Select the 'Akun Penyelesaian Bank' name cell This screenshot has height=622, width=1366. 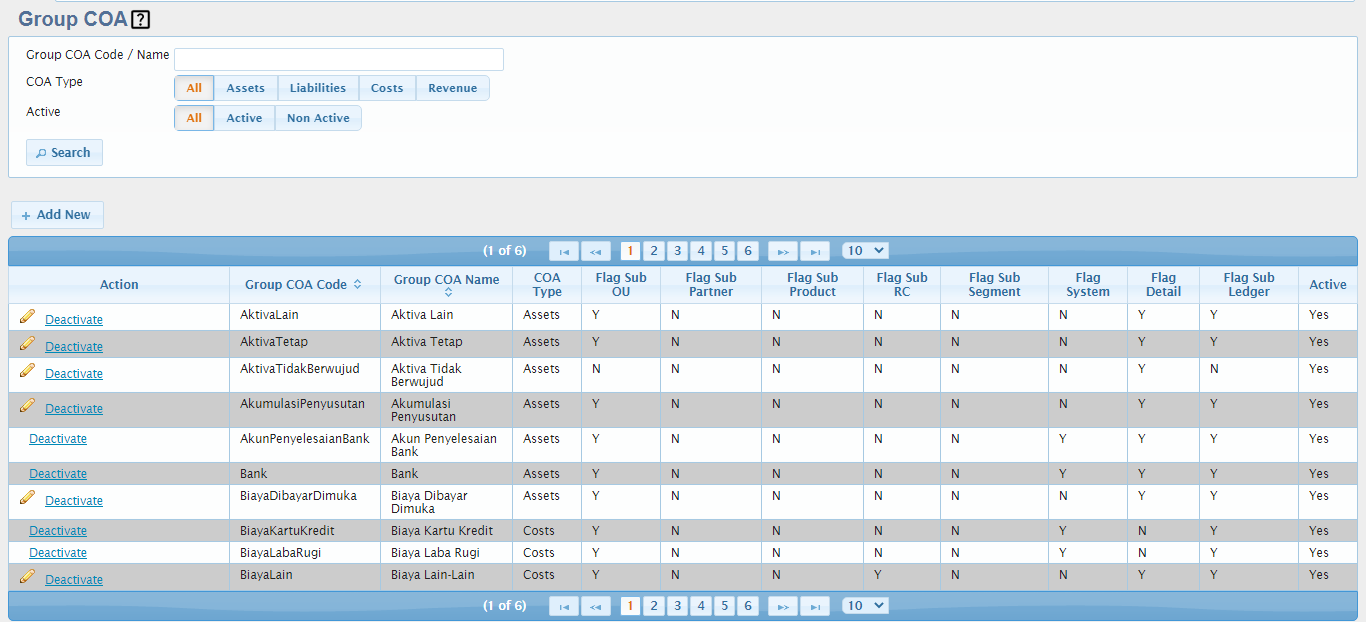pyautogui.click(x=446, y=445)
